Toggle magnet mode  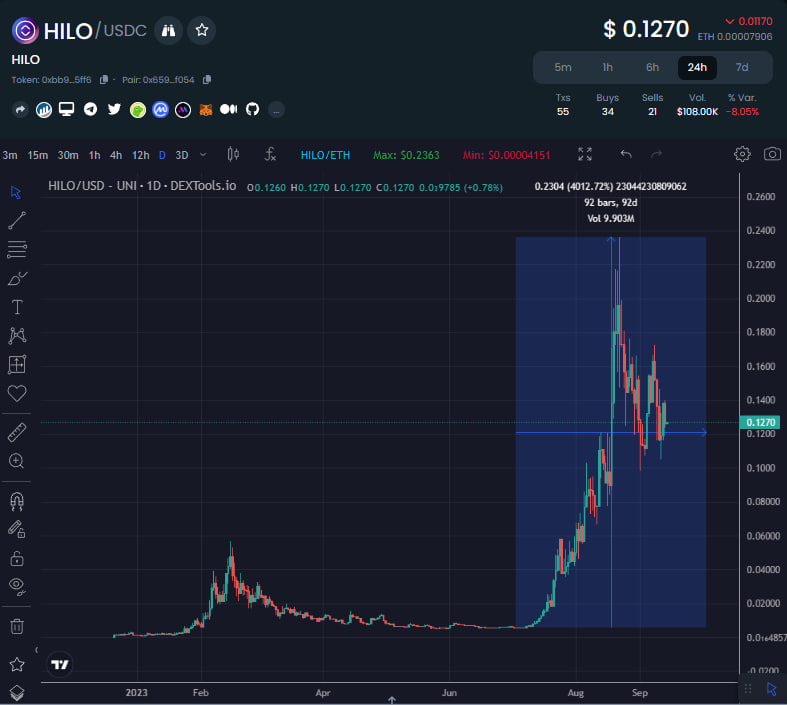[17, 501]
